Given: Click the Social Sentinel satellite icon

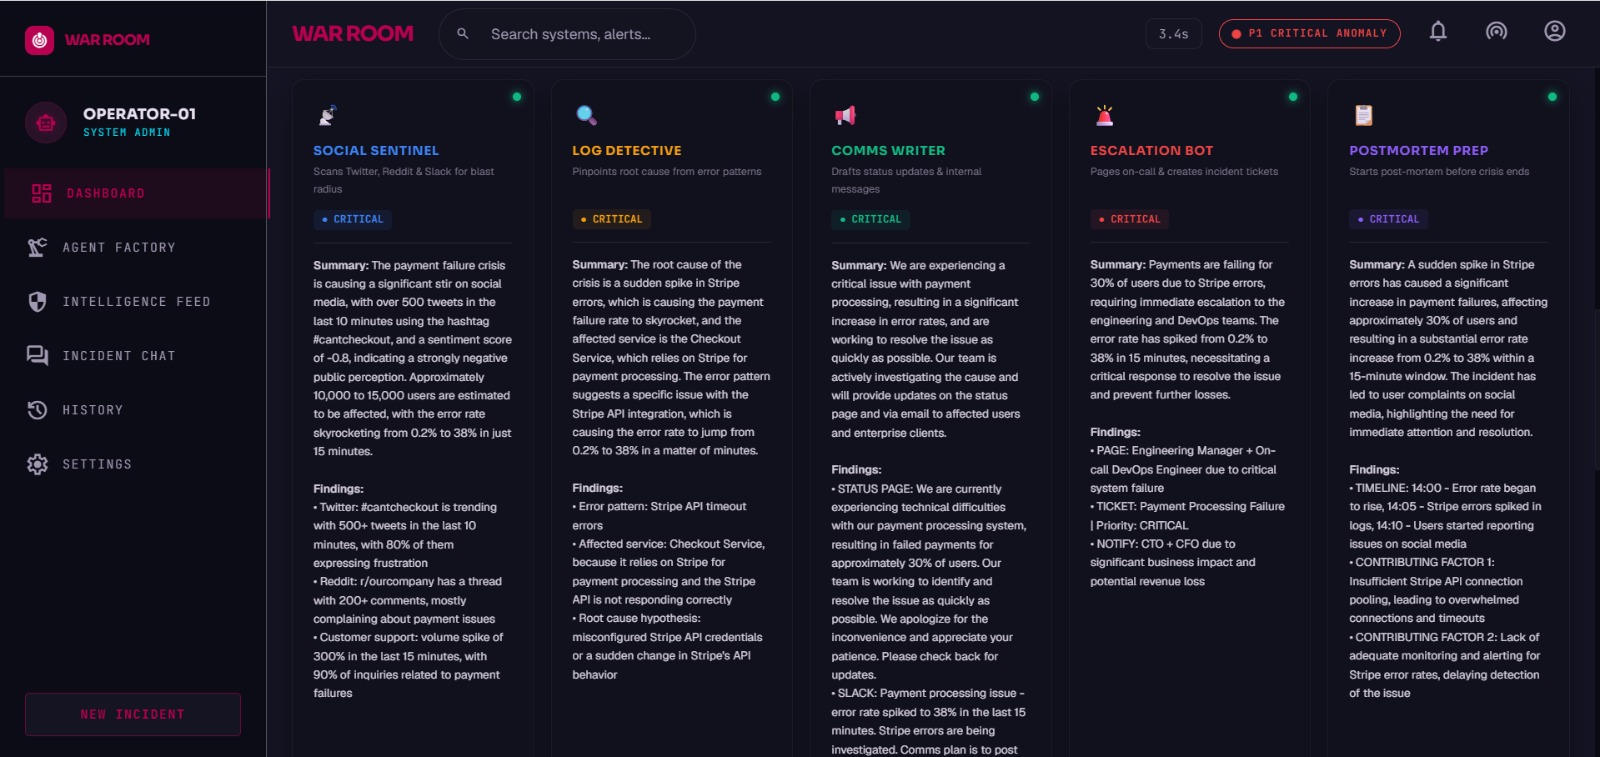Looking at the screenshot, I should [x=327, y=116].
